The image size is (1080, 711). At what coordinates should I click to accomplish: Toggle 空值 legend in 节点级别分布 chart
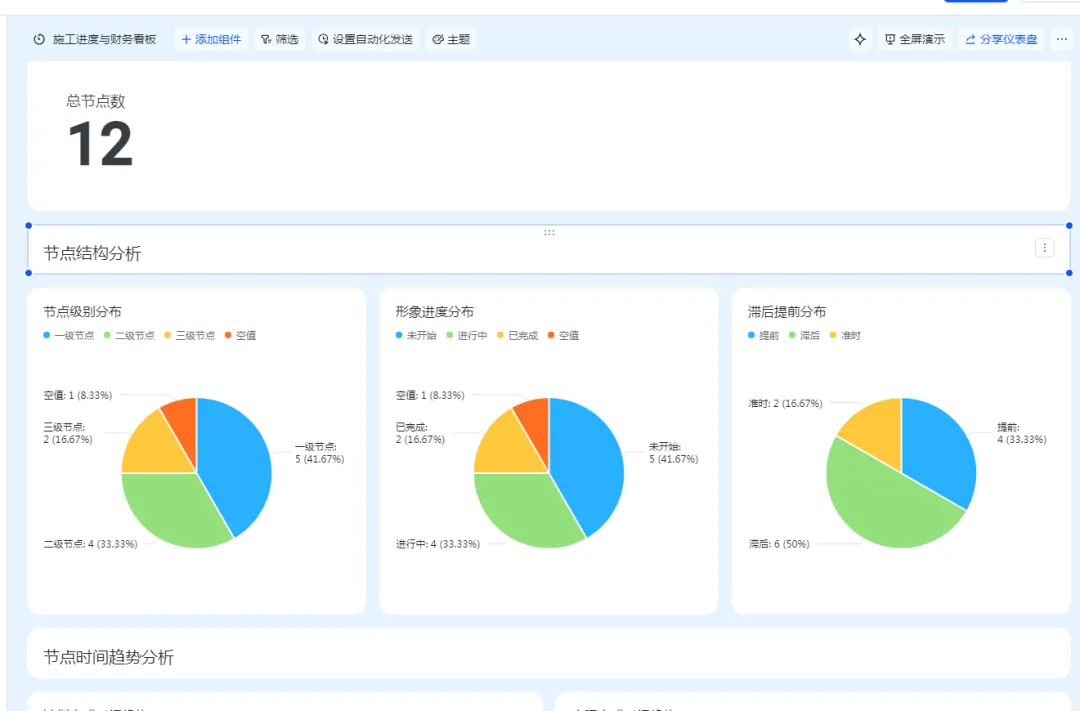[x=240, y=336]
